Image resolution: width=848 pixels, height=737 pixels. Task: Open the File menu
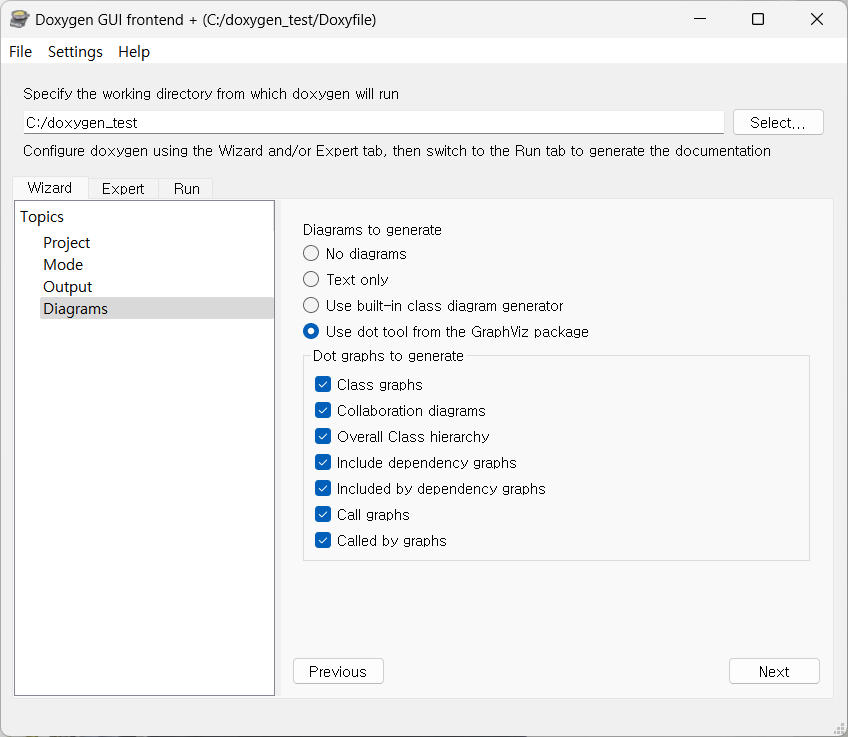coord(21,52)
